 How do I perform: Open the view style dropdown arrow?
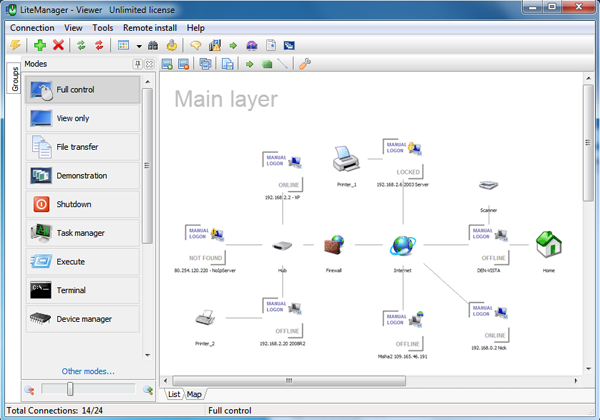tap(139, 46)
